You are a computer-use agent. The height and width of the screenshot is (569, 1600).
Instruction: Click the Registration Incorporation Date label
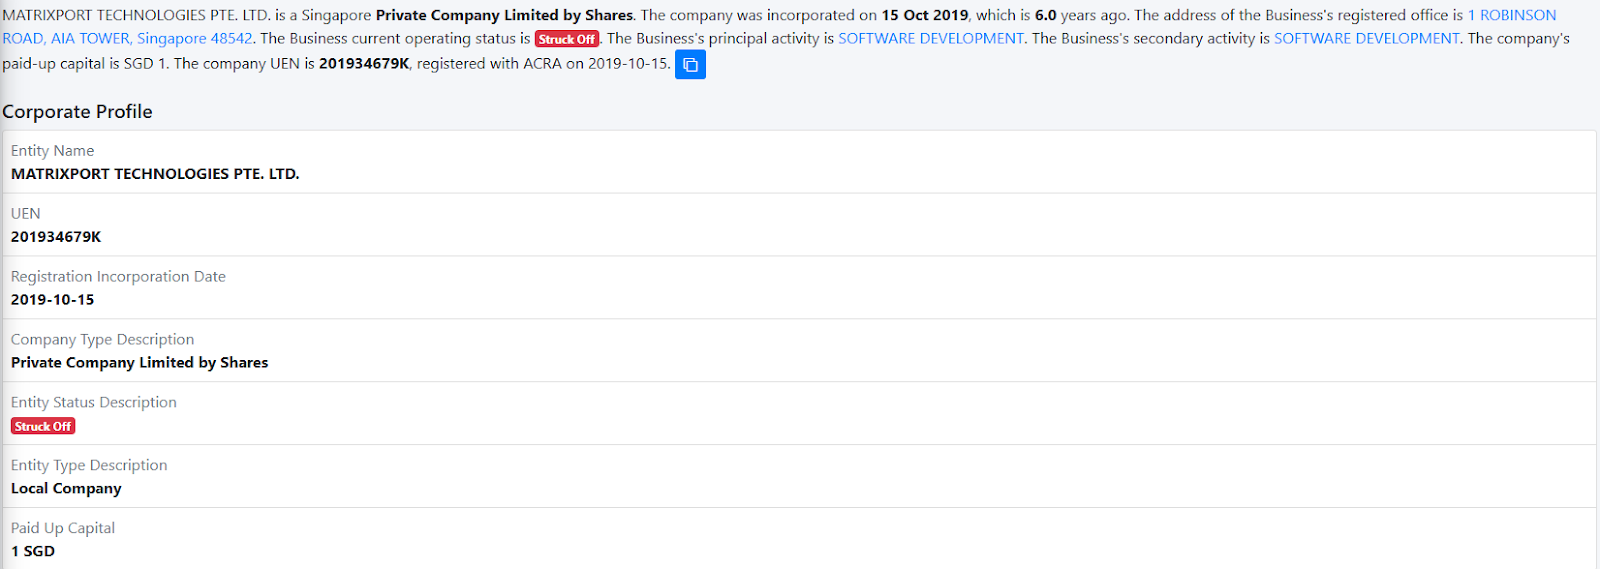pyautogui.click(x=118, y=277)
